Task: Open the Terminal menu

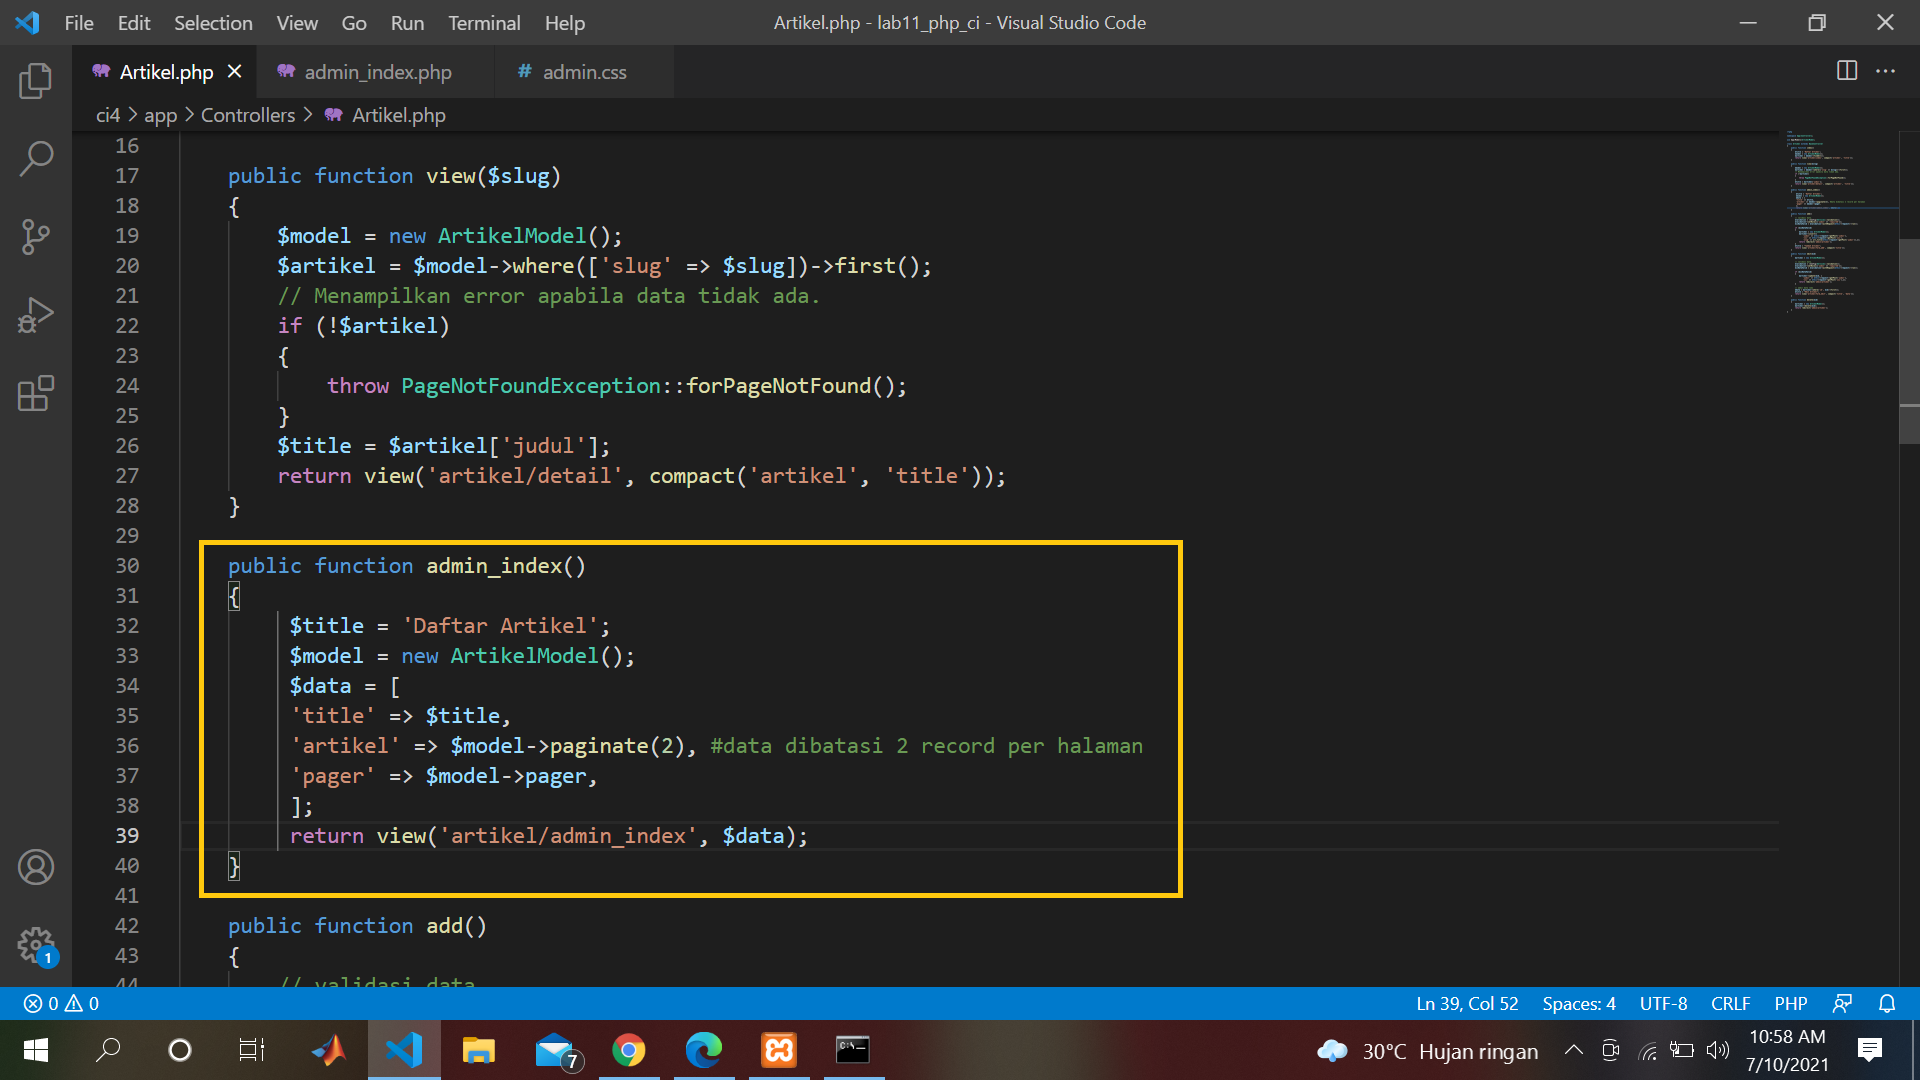Action: [x=484, y=22]
